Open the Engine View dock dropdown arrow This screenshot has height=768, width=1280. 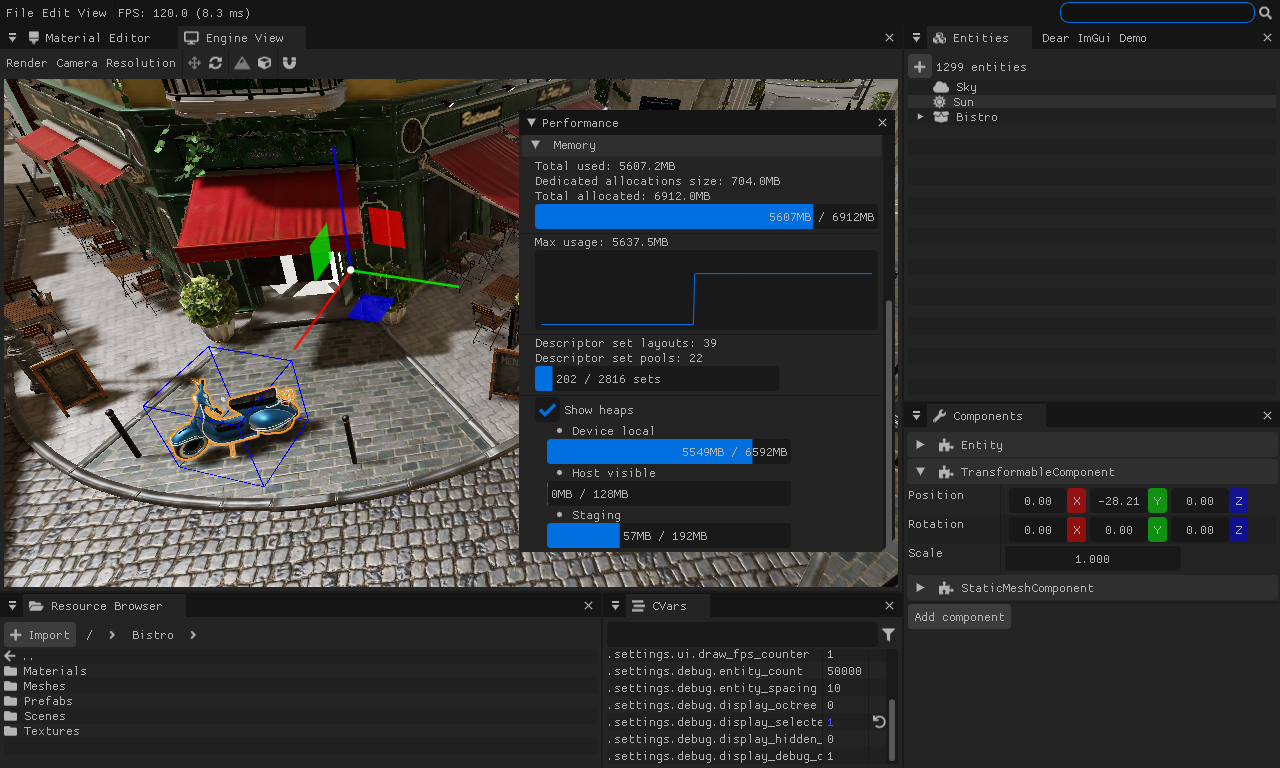click(x=13, y=38)
